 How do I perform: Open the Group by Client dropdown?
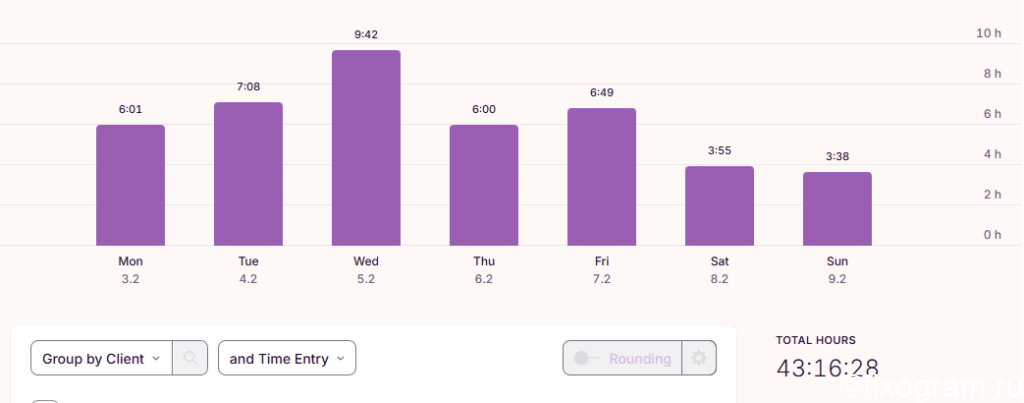point(101,358)
